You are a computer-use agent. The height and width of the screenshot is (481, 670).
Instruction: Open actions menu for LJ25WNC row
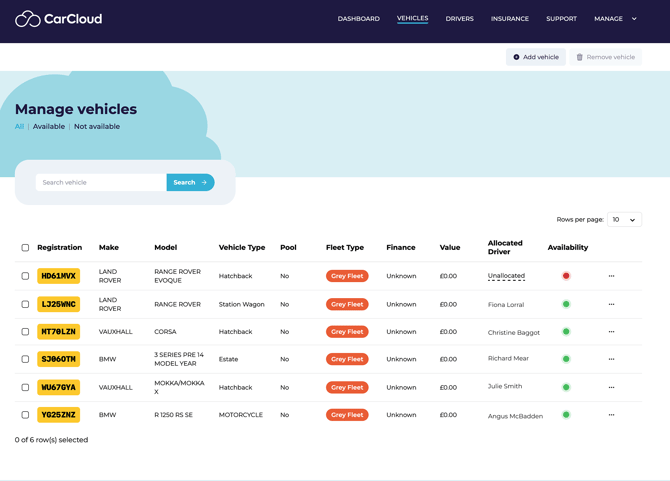pos(611,304)
